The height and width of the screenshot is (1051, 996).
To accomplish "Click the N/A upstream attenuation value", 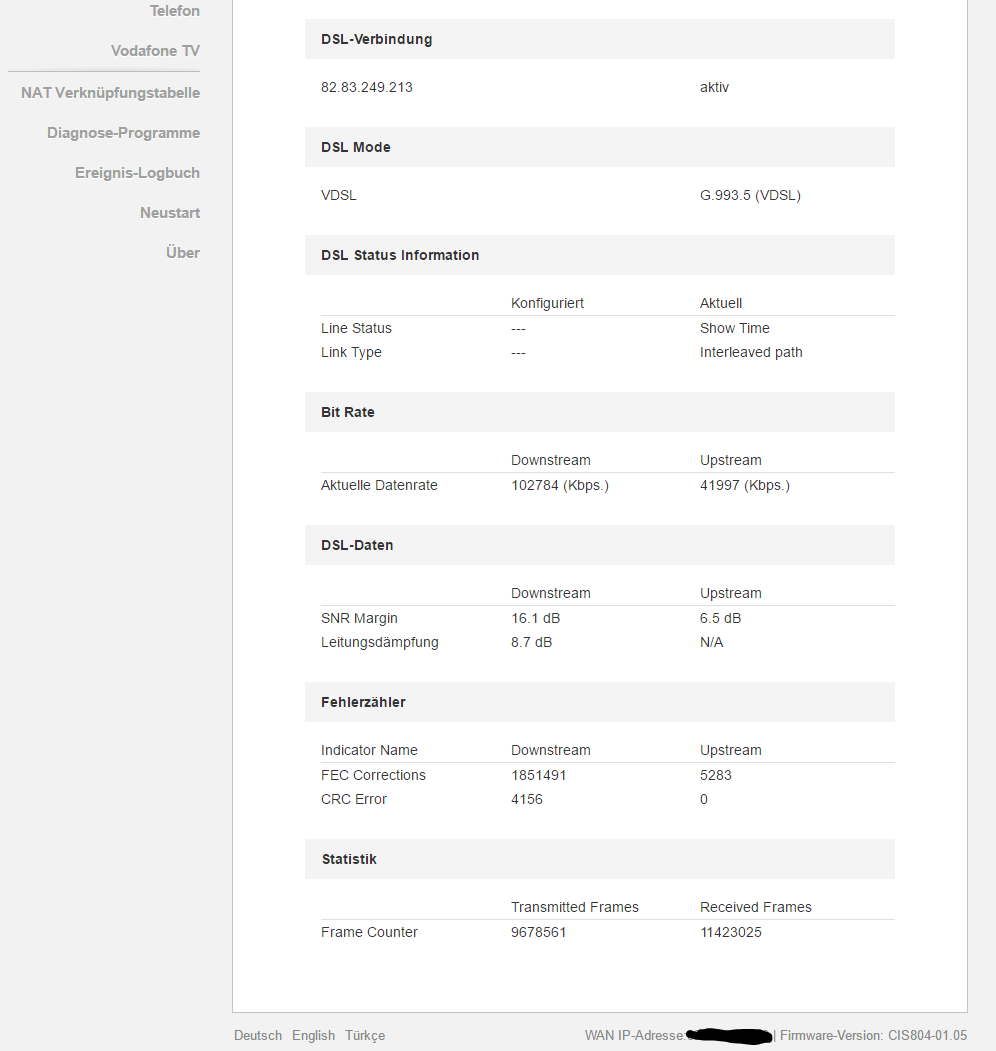I will (711, 642).
